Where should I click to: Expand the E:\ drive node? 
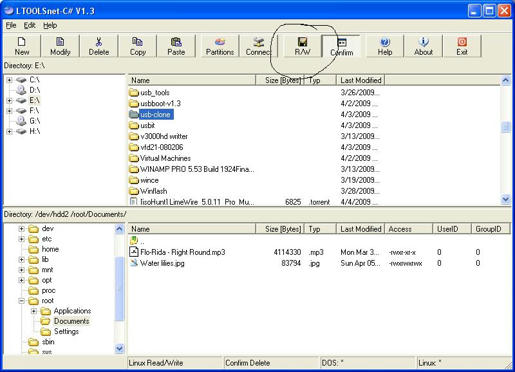click(9, 100)
